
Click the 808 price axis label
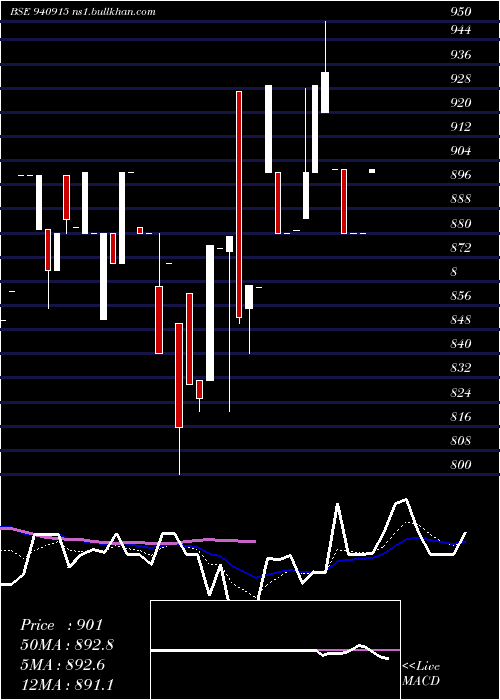click(x=461, y=441)
